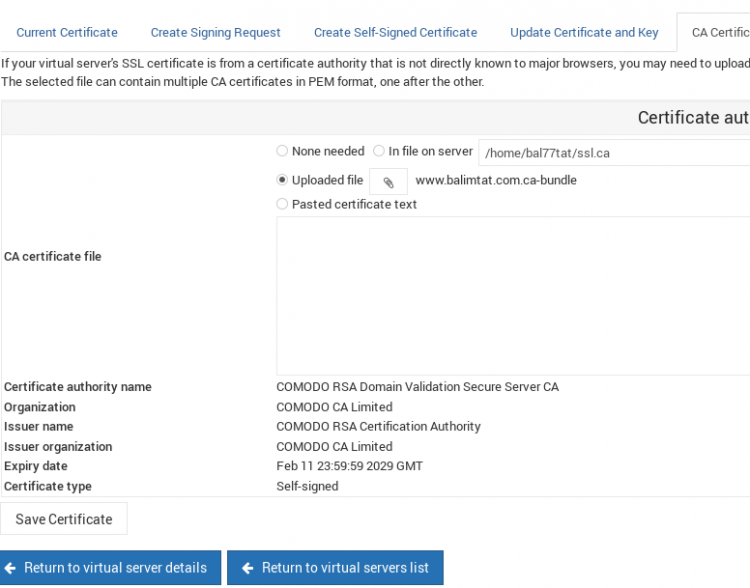Switch to the Current Certificate tab

pos(67,33)
